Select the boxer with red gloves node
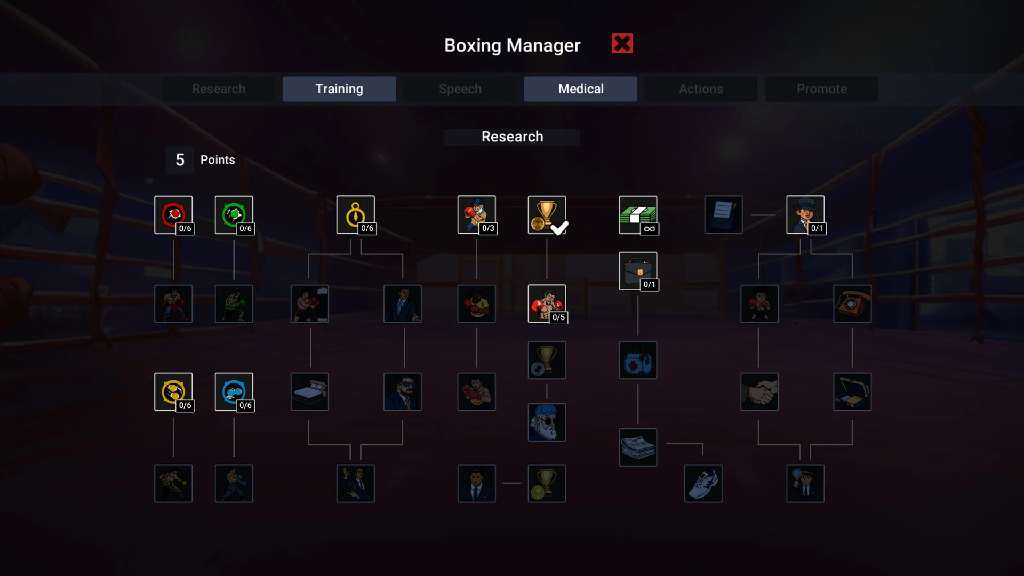The height and width of the screenshot is (576, 1024). point(547,304)
